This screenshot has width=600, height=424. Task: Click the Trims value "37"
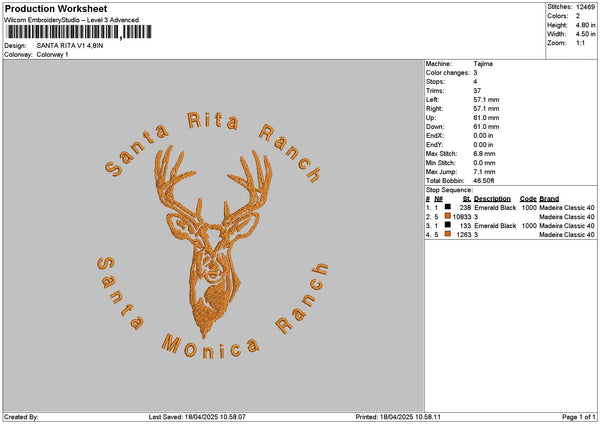(477, 91)
